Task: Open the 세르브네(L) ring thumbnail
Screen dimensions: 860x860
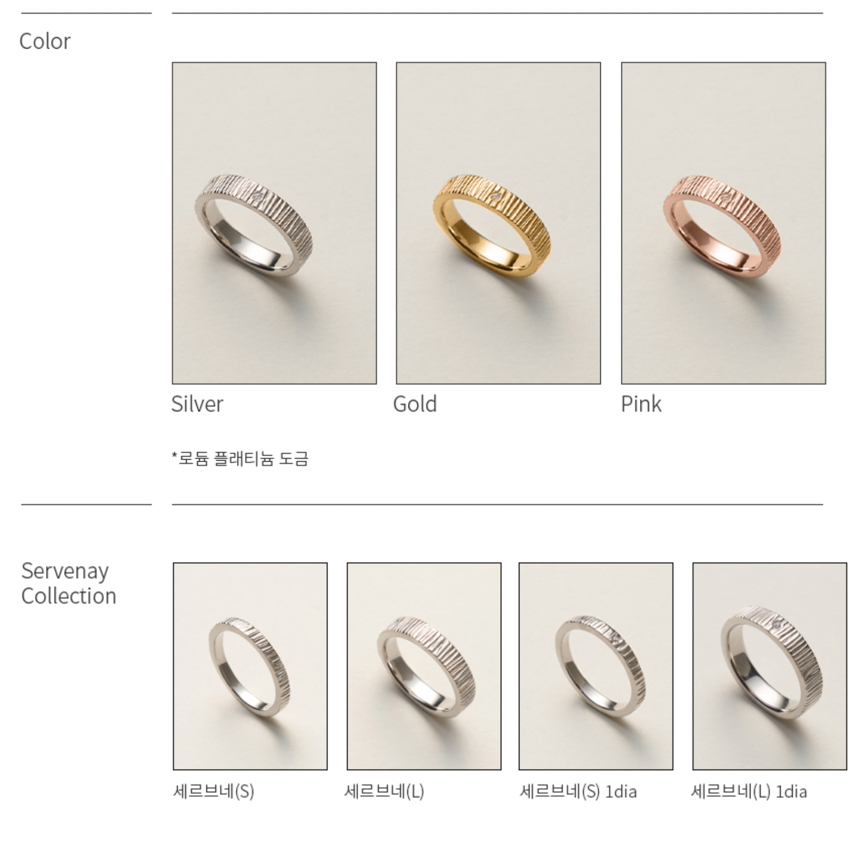Action: [x=424, y=666]
